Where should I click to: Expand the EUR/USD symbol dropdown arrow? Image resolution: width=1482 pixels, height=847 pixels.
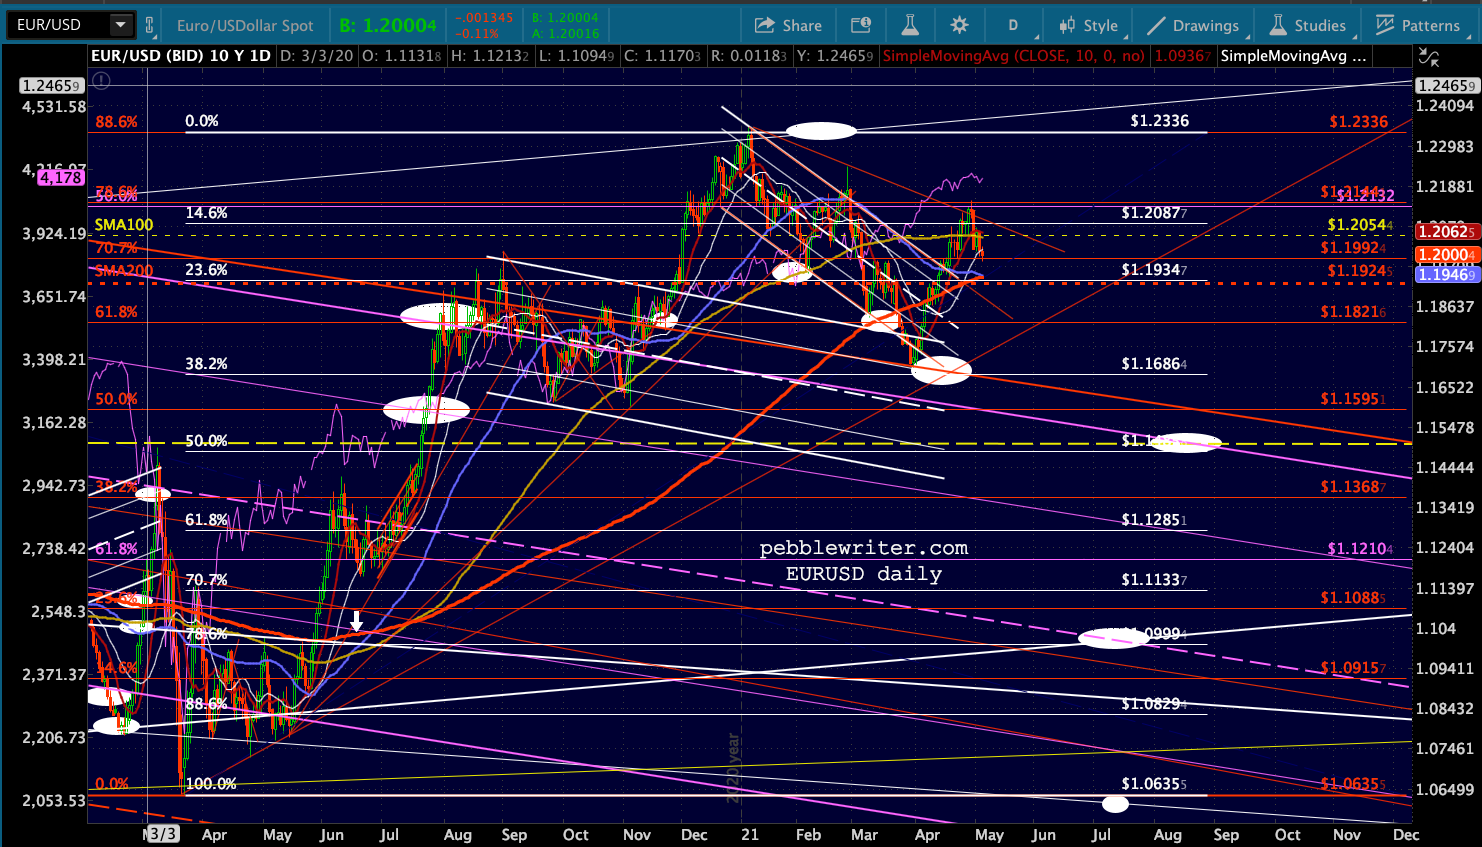120,25
